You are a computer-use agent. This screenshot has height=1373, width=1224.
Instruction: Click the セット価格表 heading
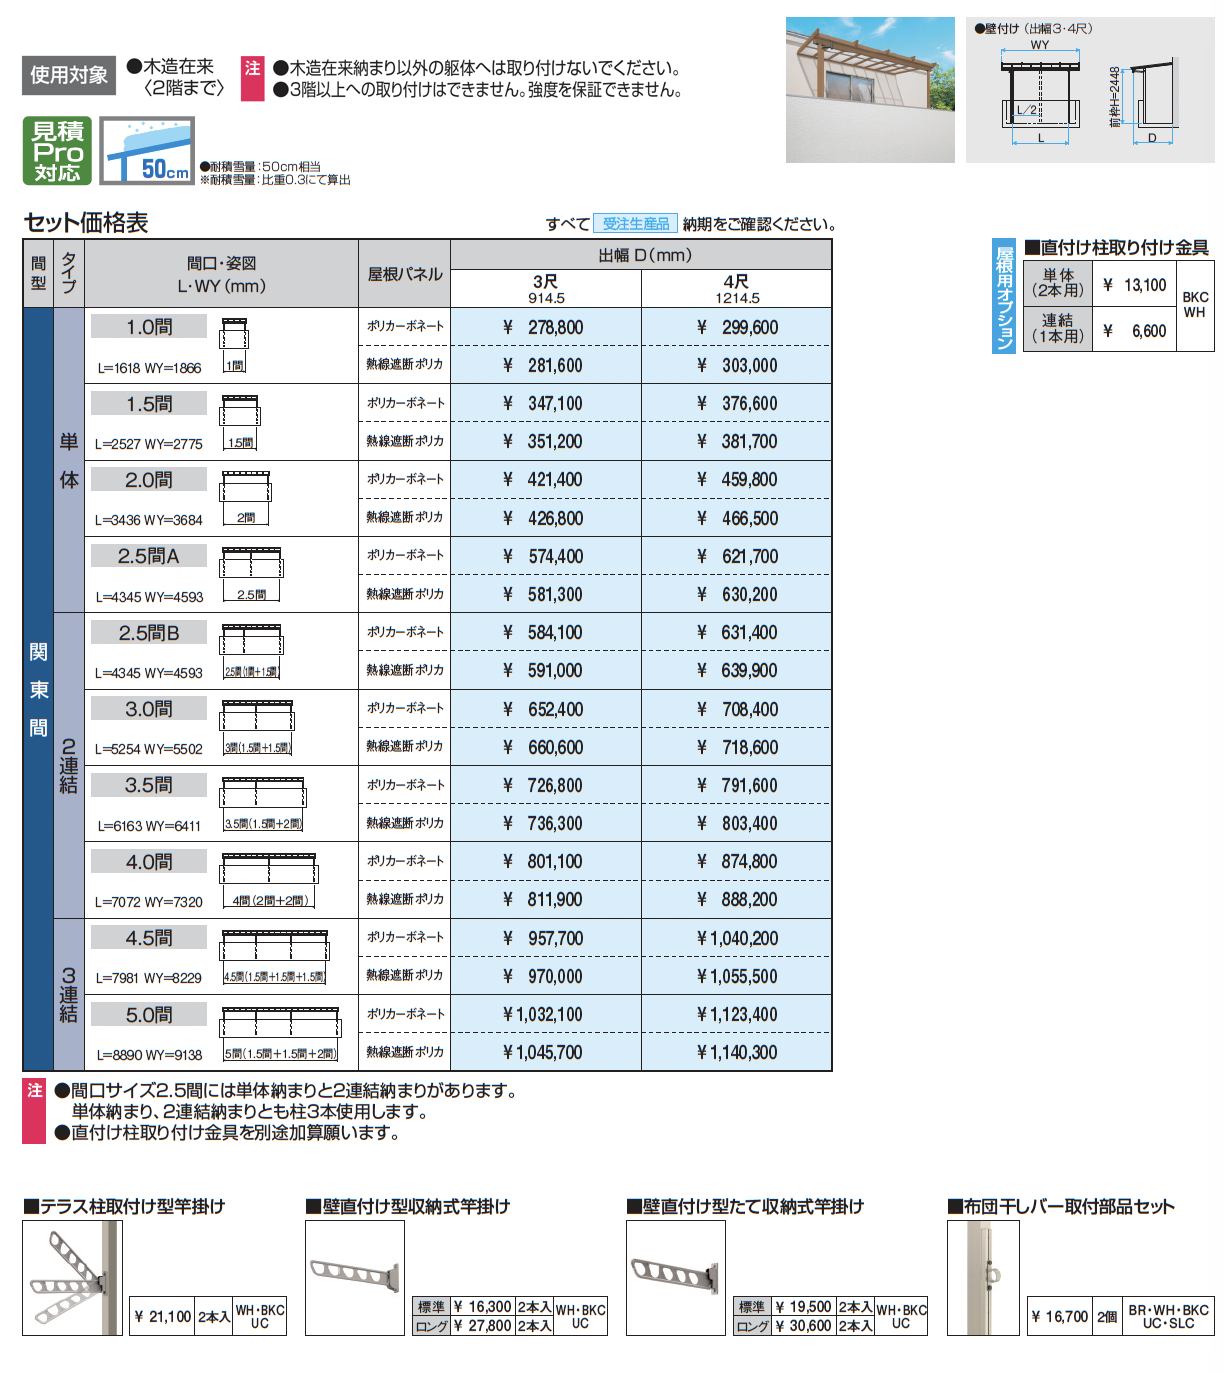point(86,222)
